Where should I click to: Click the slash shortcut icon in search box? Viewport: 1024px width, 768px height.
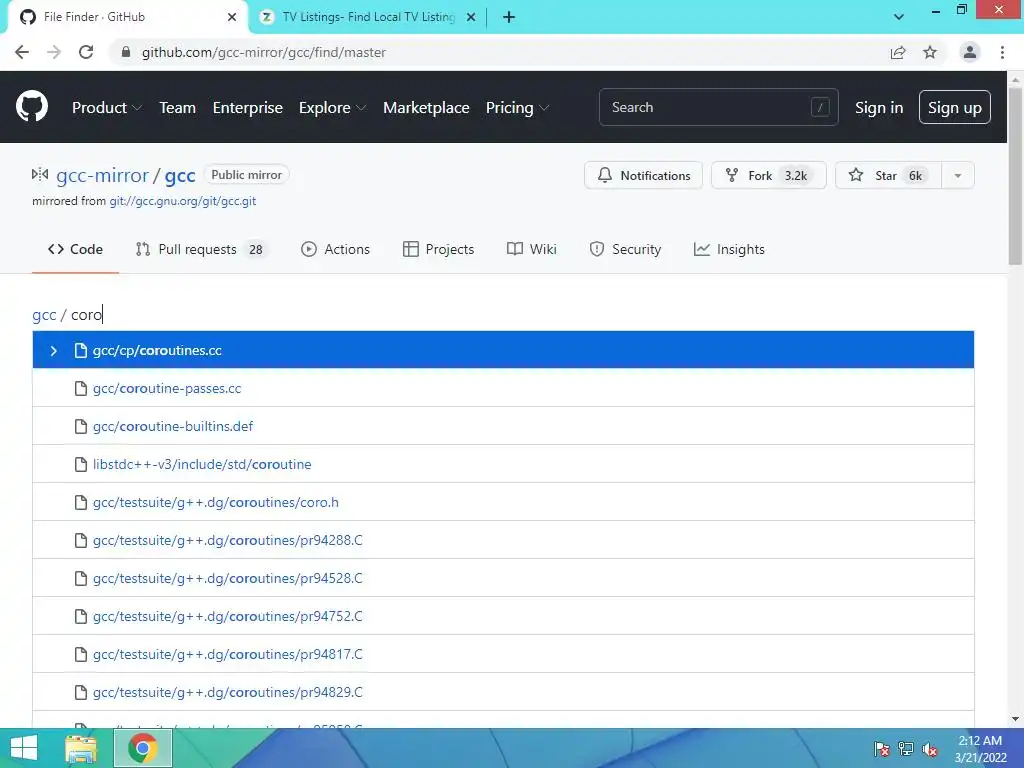[820, 107]
